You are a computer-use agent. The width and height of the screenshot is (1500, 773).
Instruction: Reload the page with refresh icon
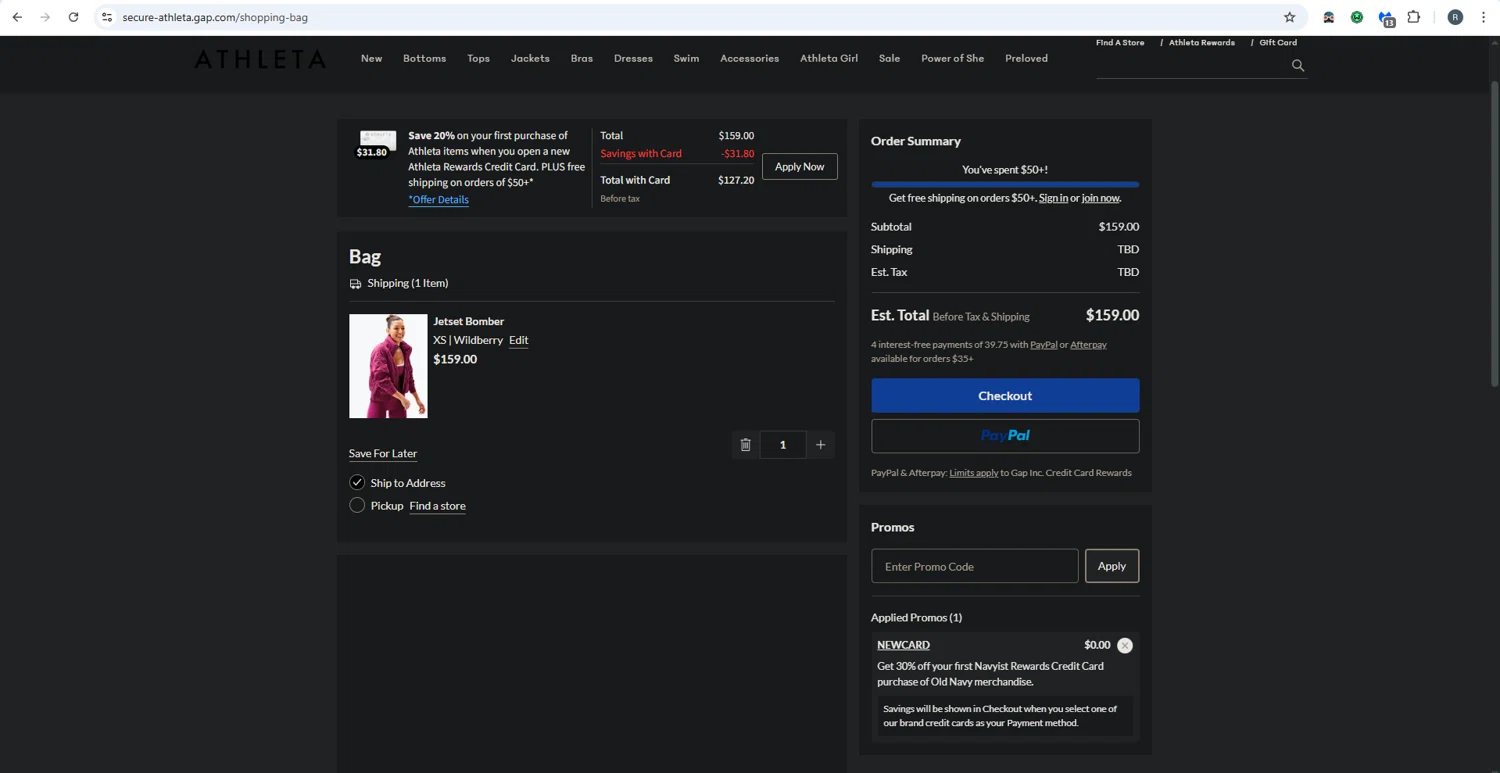click(73, 17)
